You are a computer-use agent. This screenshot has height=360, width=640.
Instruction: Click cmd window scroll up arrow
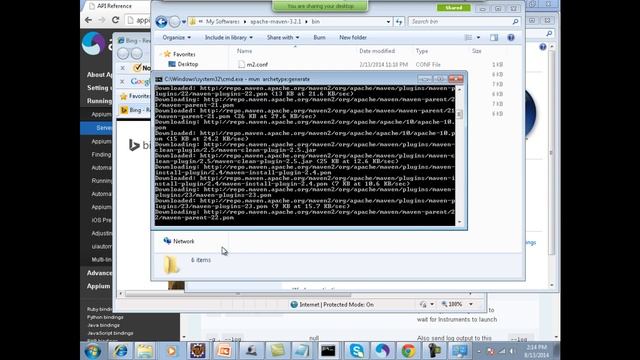point(460,89)
